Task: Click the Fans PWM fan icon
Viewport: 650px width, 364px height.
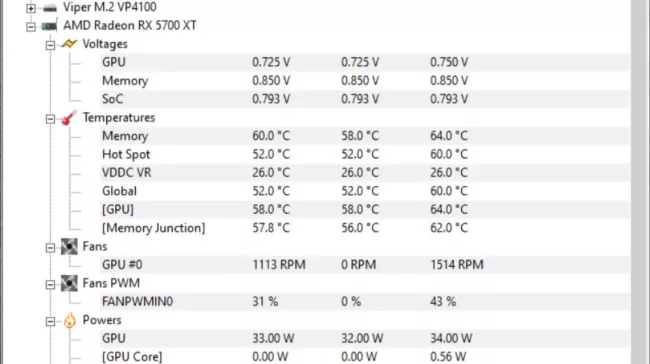Action: click(x=69, y=283)
